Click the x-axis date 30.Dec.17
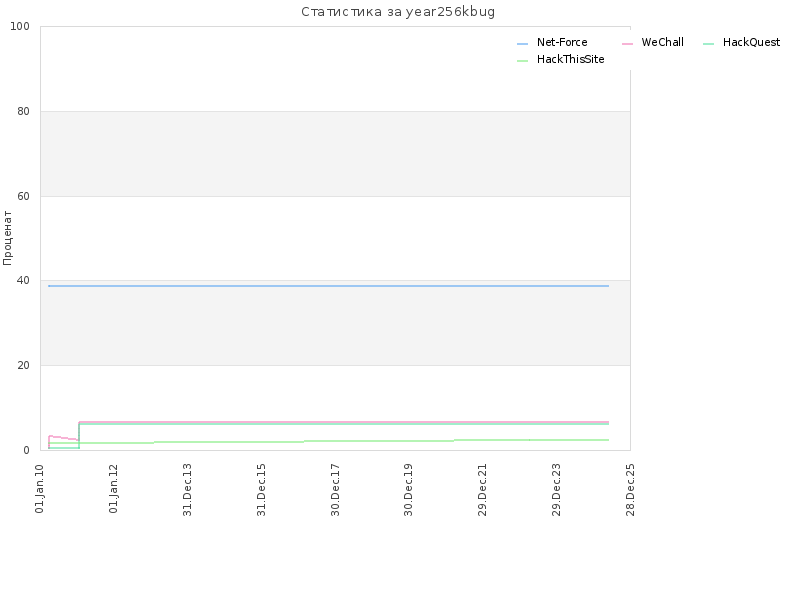This screenshot has width=800, height=600. pyautogui.click(x=335, y=489)
